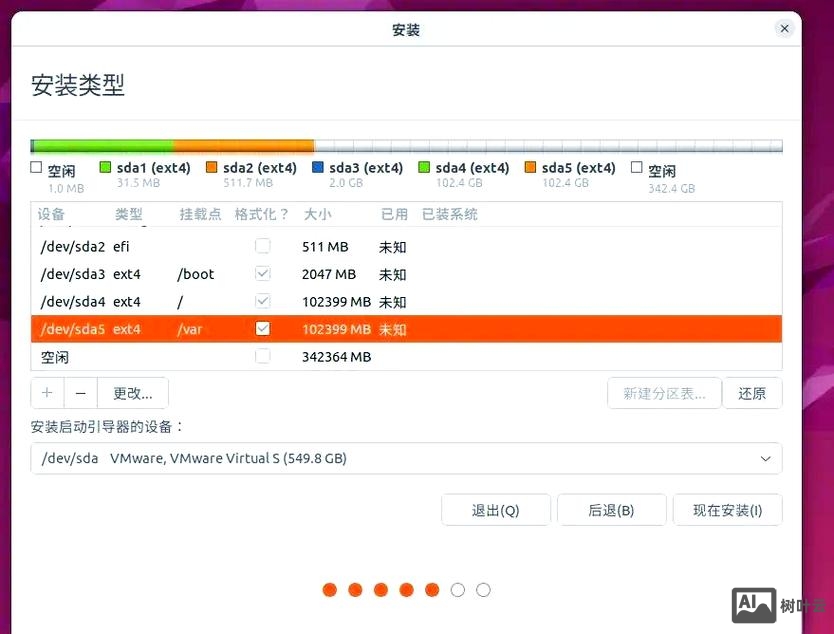
Task: Uncheck the format checkbox for /dev/sda5
Action: coord(263,328)
